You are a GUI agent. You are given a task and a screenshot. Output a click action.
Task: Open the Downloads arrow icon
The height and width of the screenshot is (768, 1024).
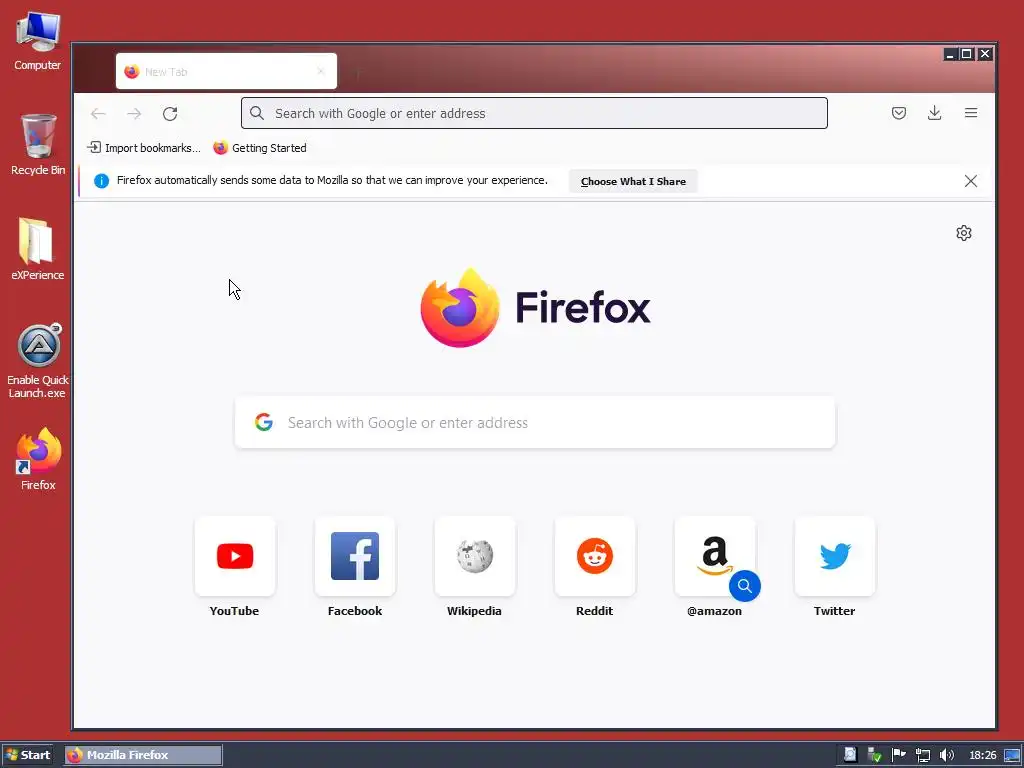(935, 113)
